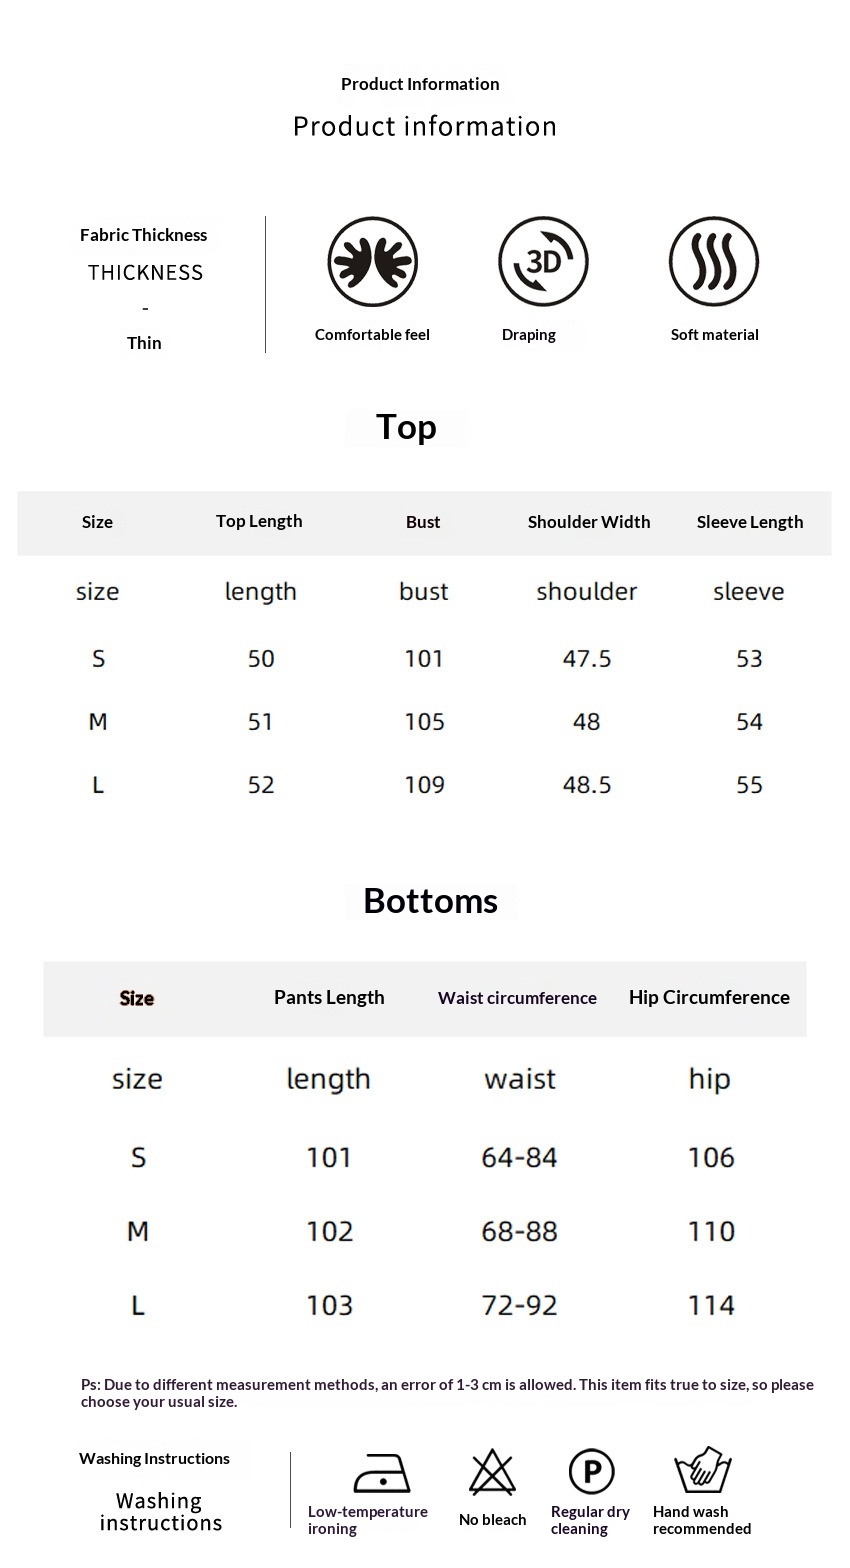Click the Top section heading

(406, 427)
